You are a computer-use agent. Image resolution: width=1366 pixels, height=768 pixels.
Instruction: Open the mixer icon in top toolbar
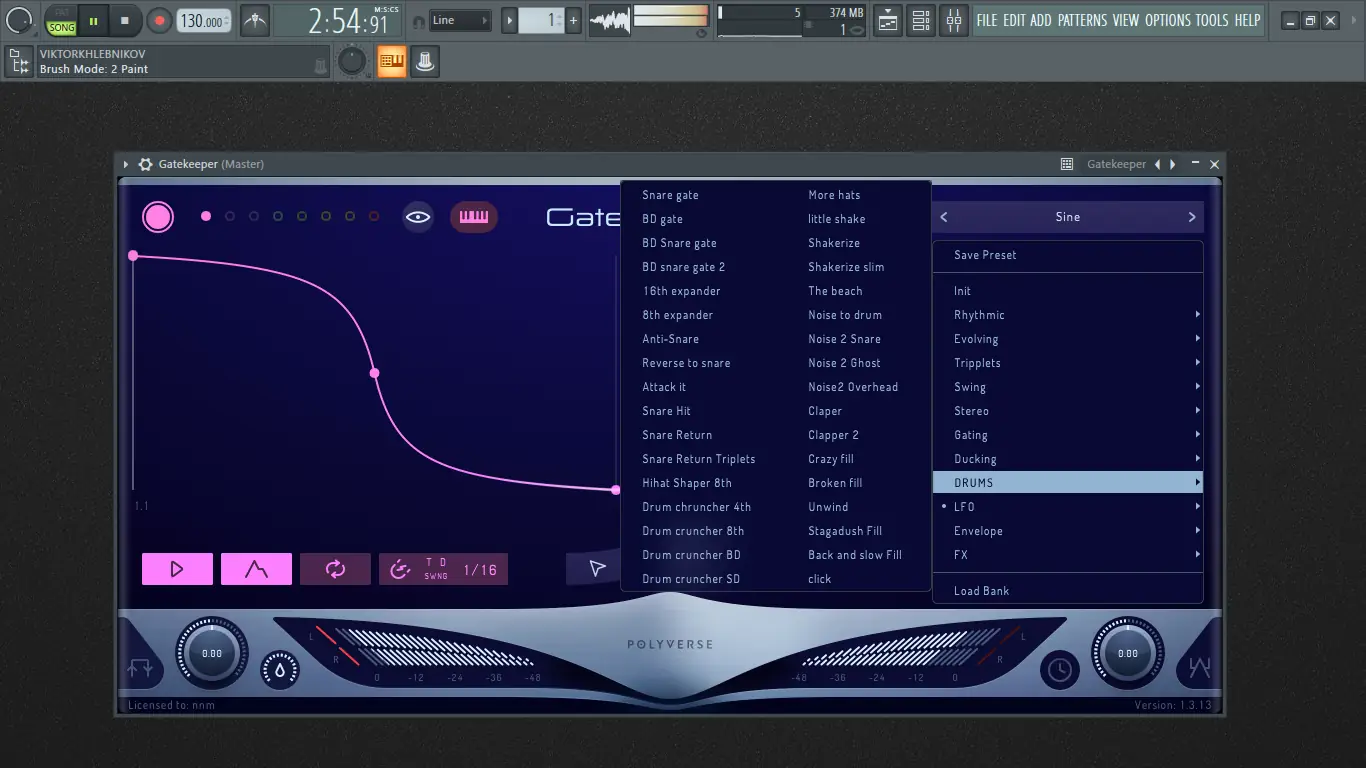[954, 20]
